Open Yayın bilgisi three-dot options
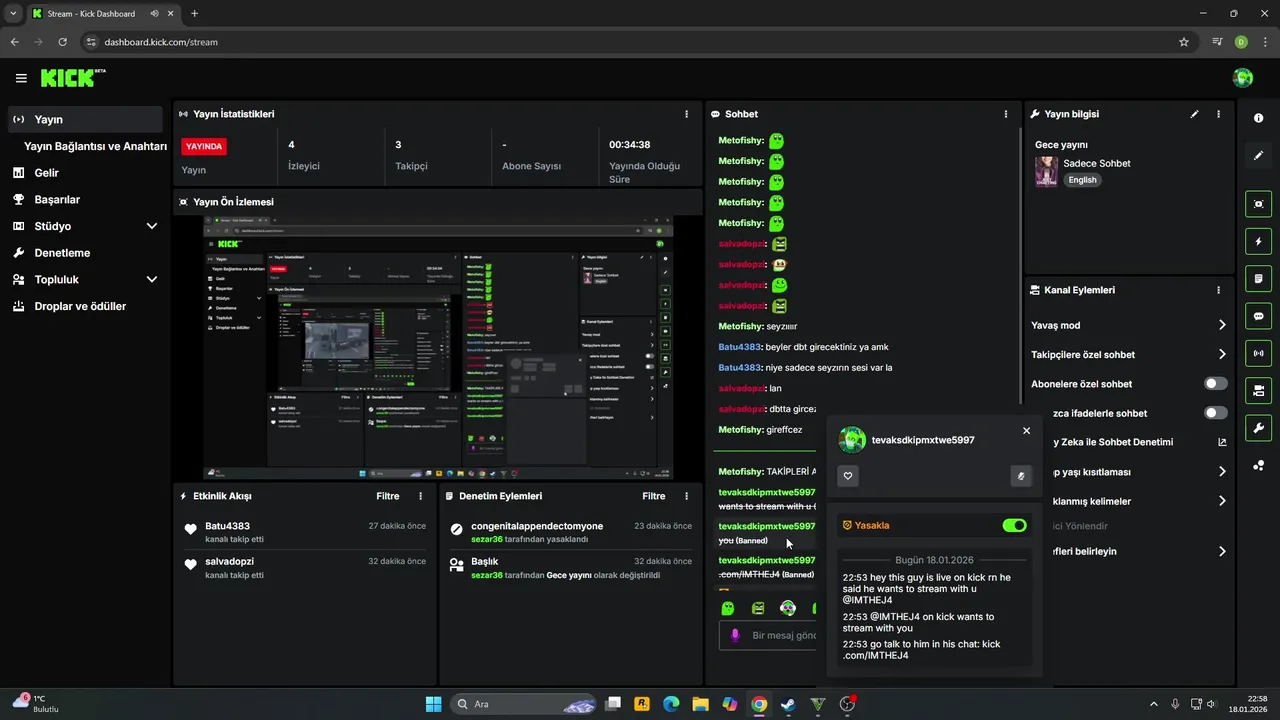The height and width of the screenshot is (720, 1280). coord(1218,114)
